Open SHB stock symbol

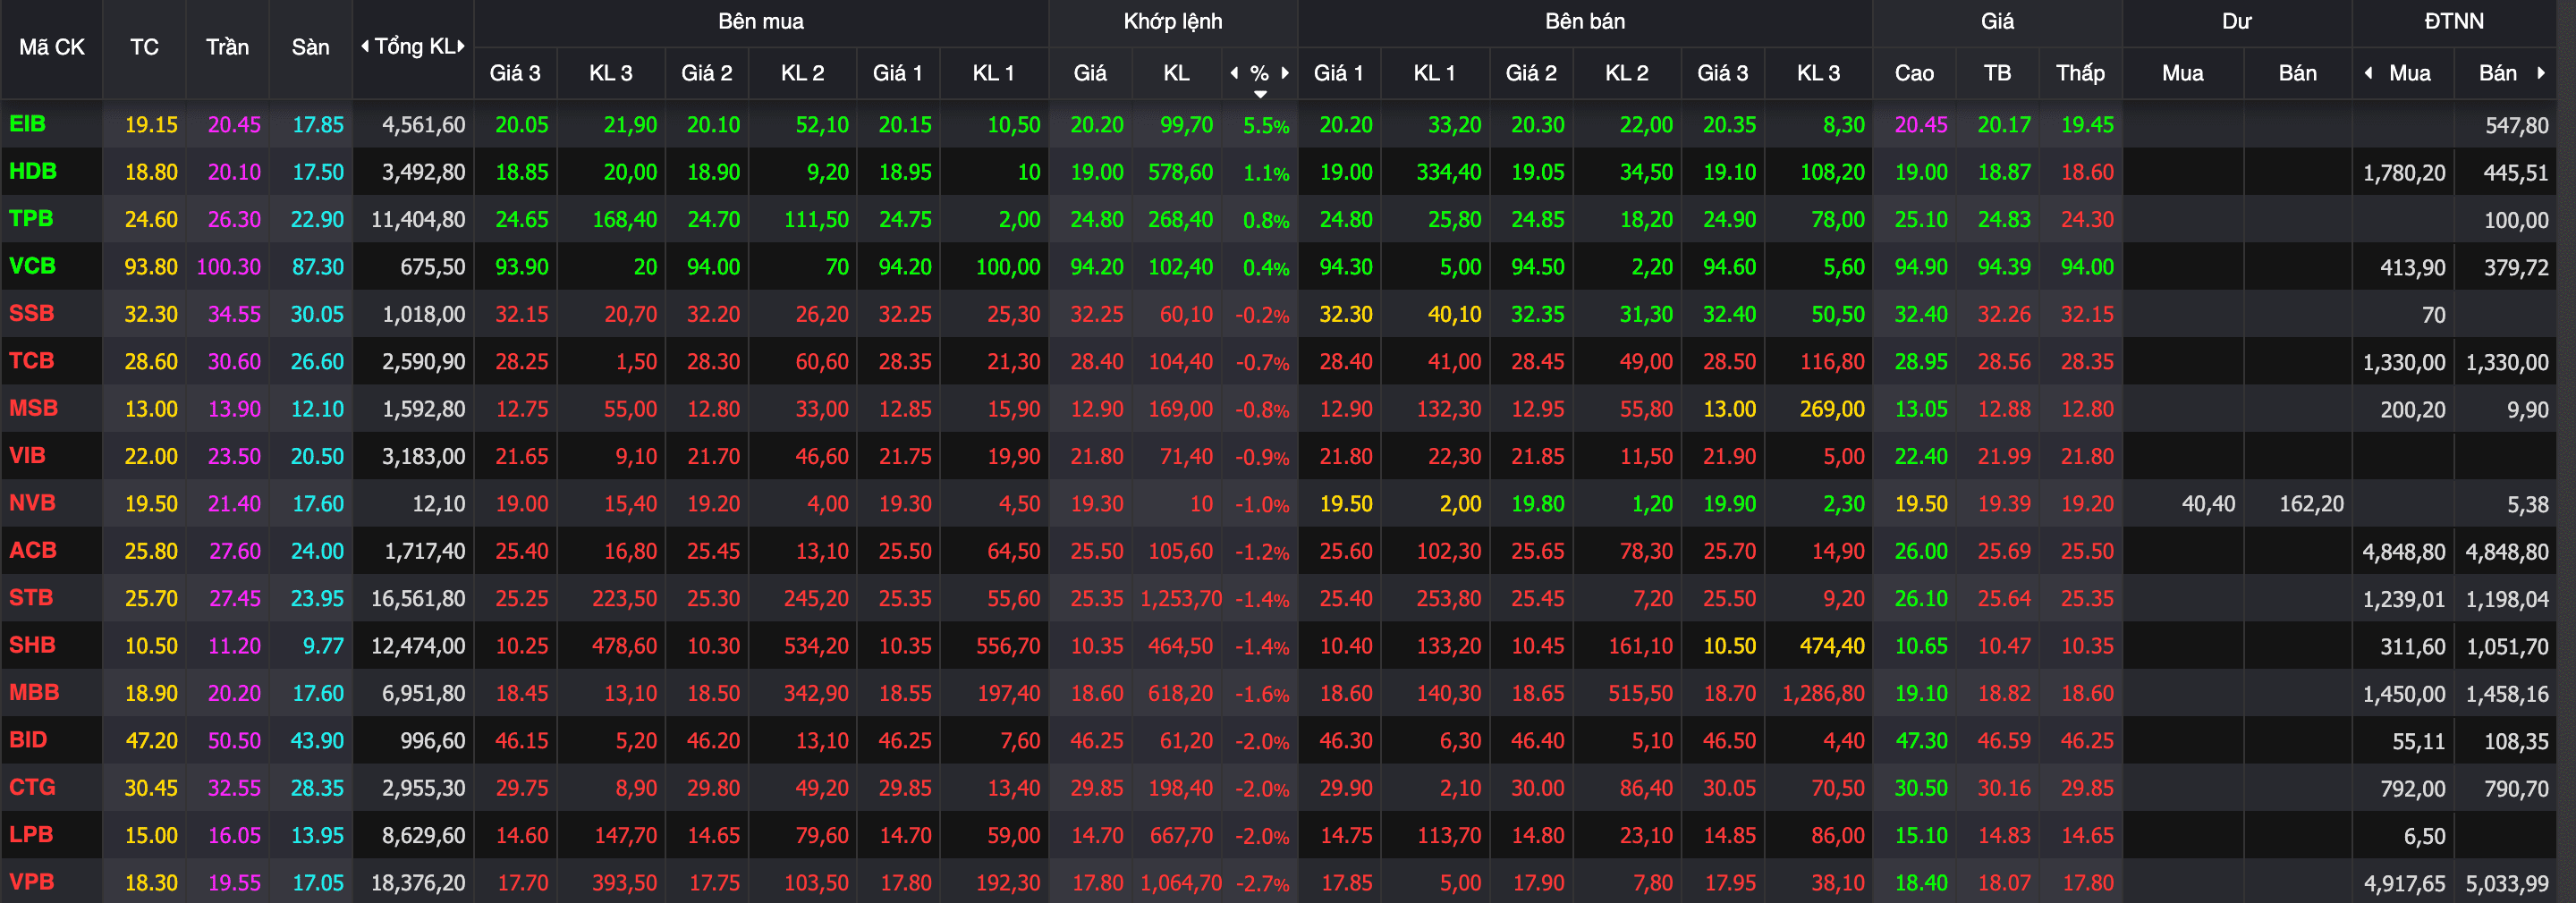point(33,645)
